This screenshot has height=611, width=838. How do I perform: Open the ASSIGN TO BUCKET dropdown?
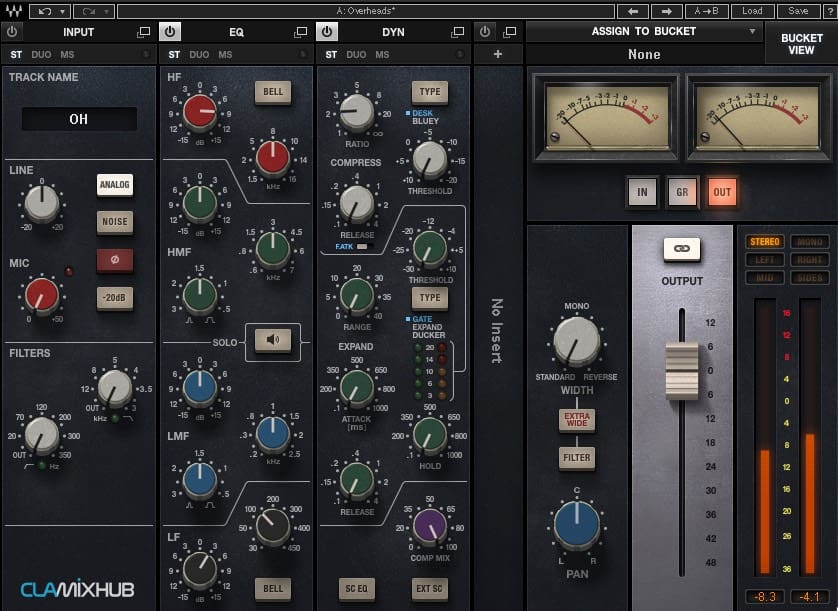point(645,31)
